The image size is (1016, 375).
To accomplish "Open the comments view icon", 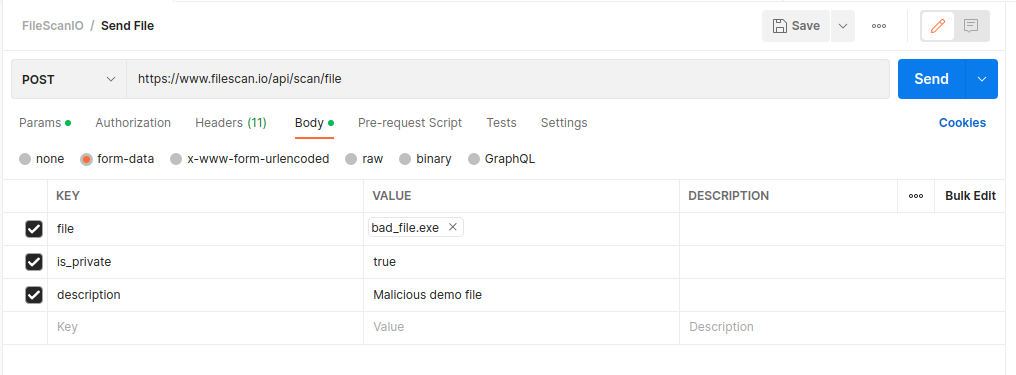I will 971,26.
